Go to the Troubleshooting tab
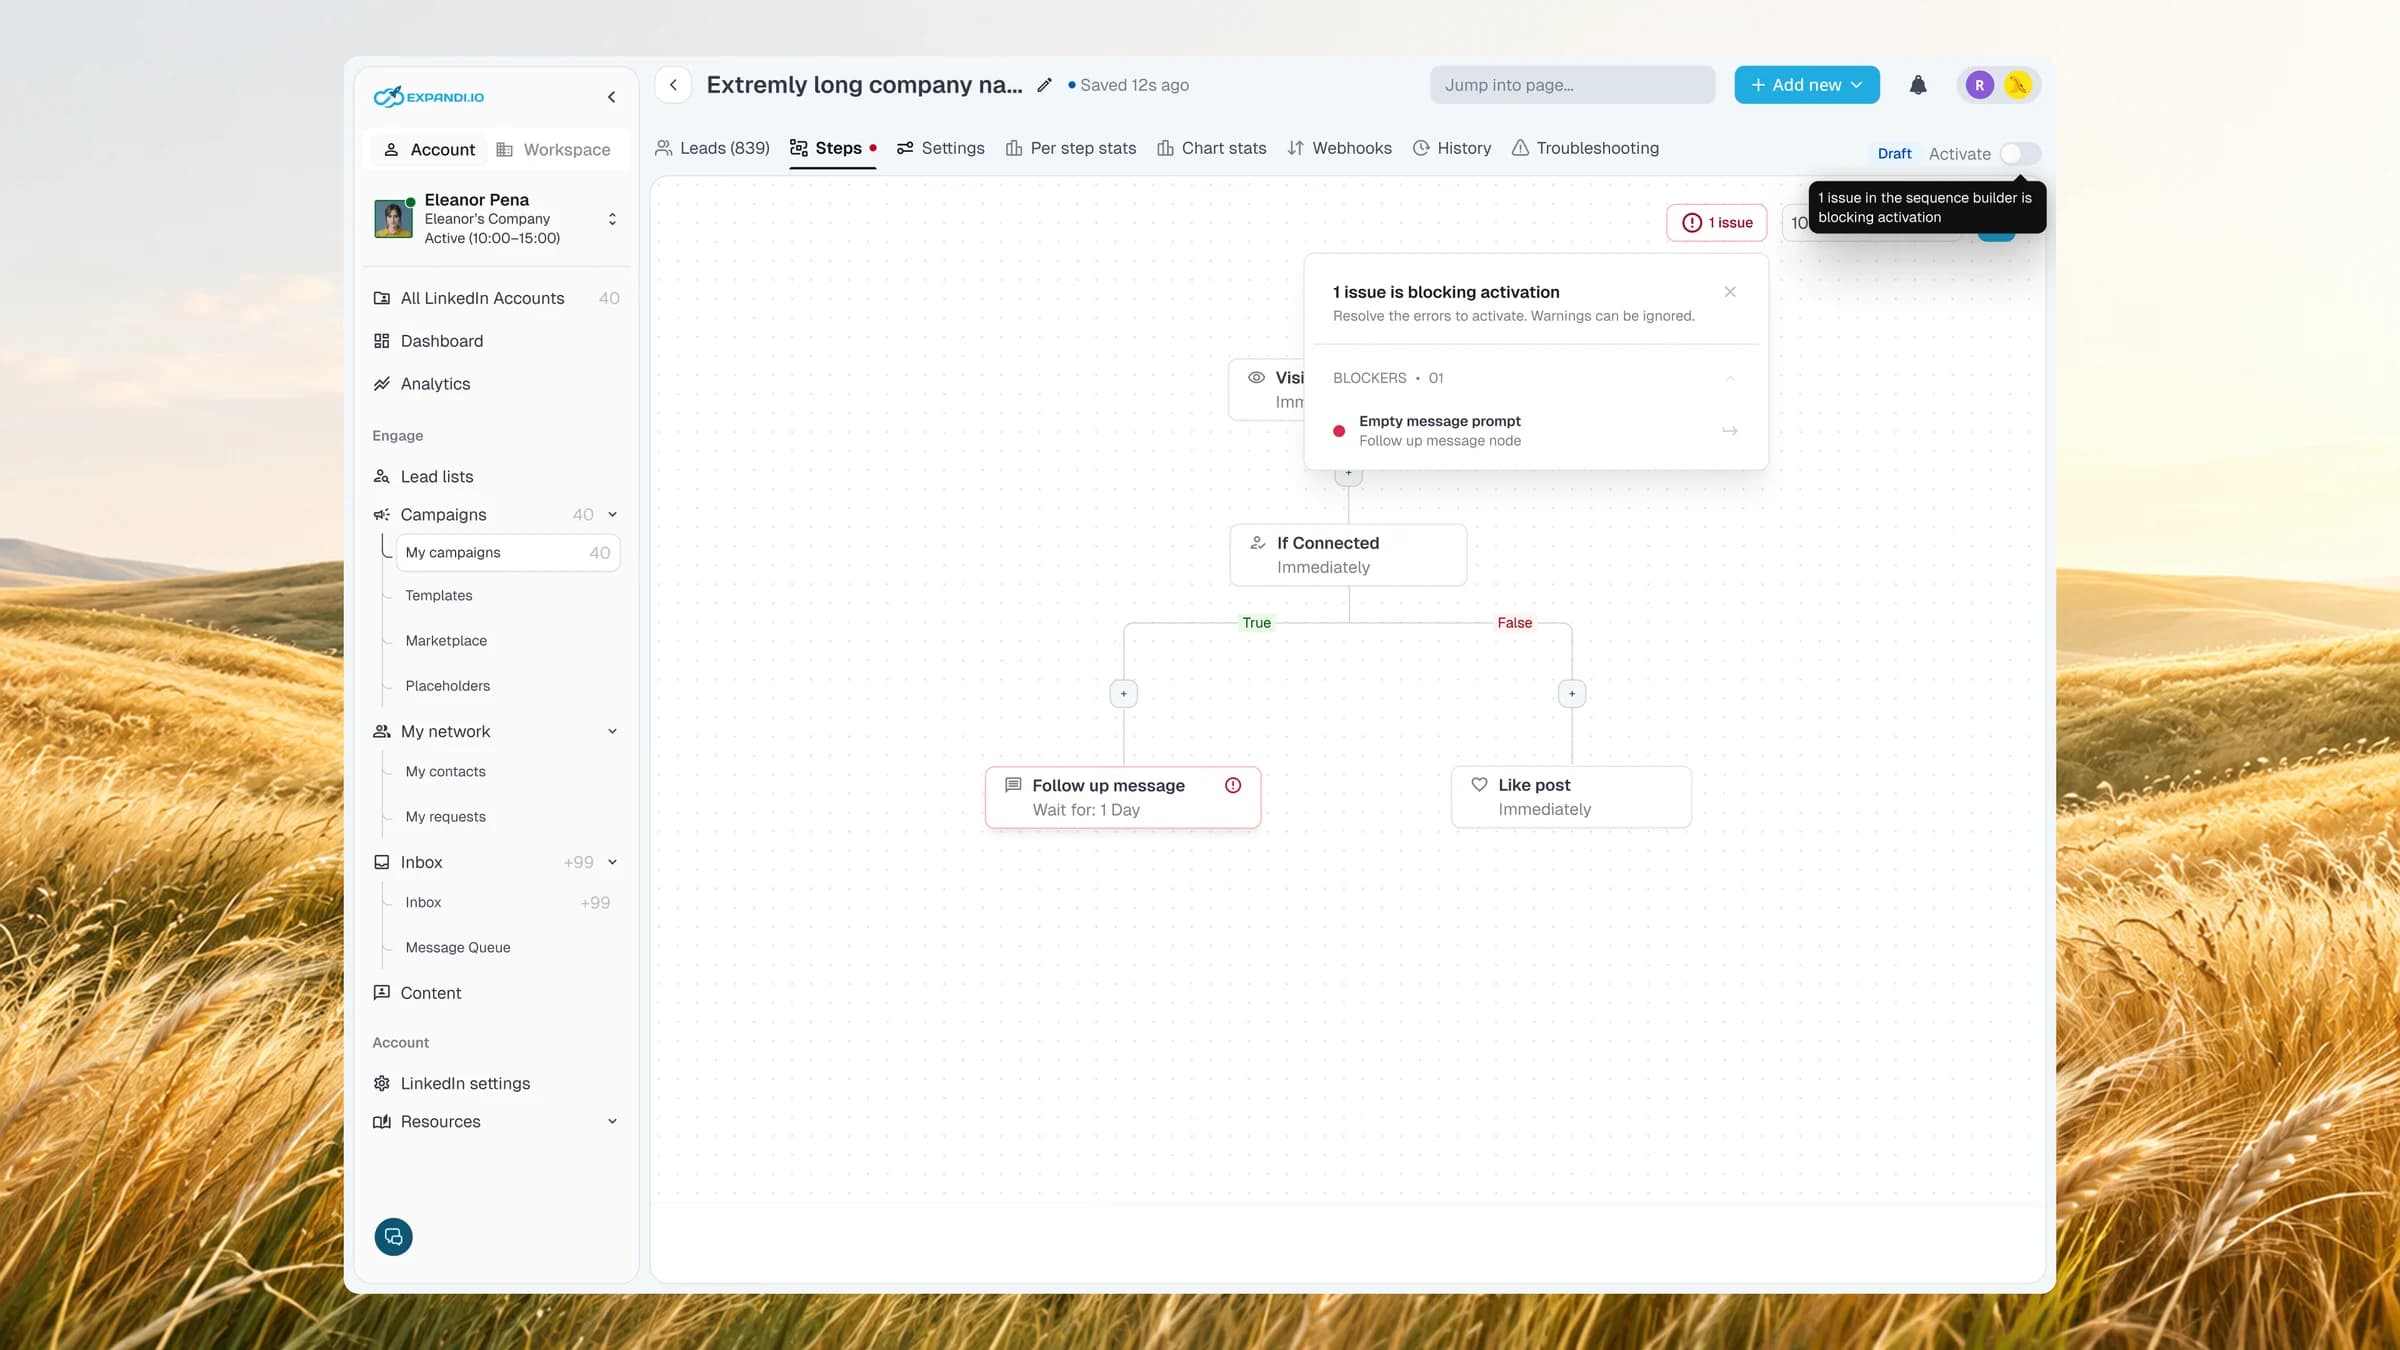 point(1585,148)
